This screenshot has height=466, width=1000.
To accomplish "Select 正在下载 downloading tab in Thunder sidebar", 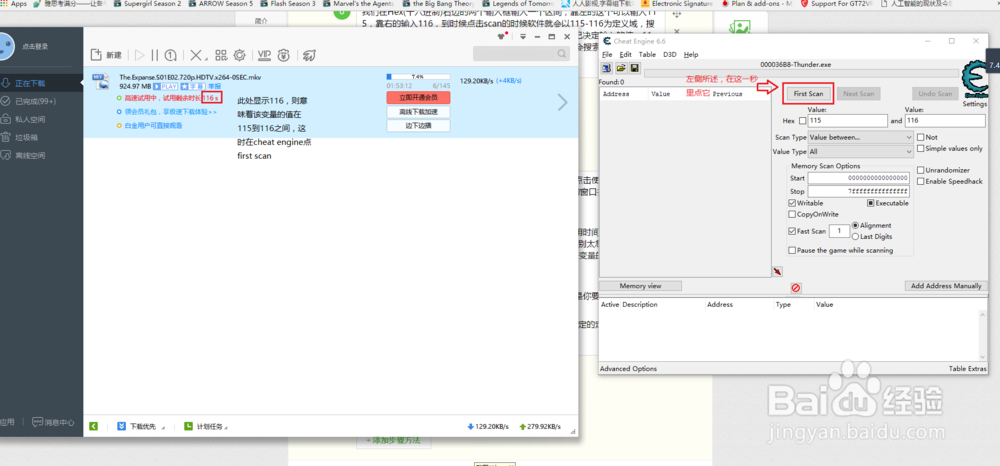I will [41, 84].
